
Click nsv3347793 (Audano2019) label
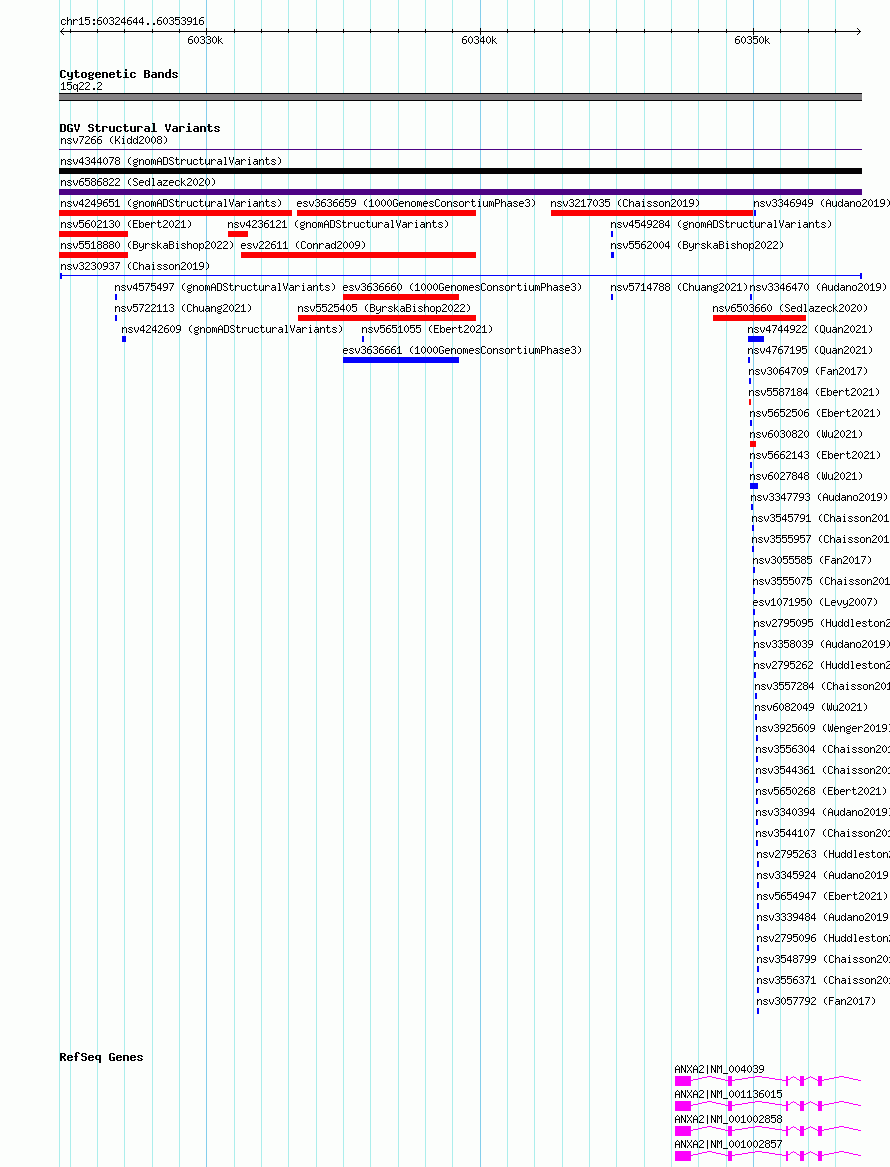(x=819, y=496)
